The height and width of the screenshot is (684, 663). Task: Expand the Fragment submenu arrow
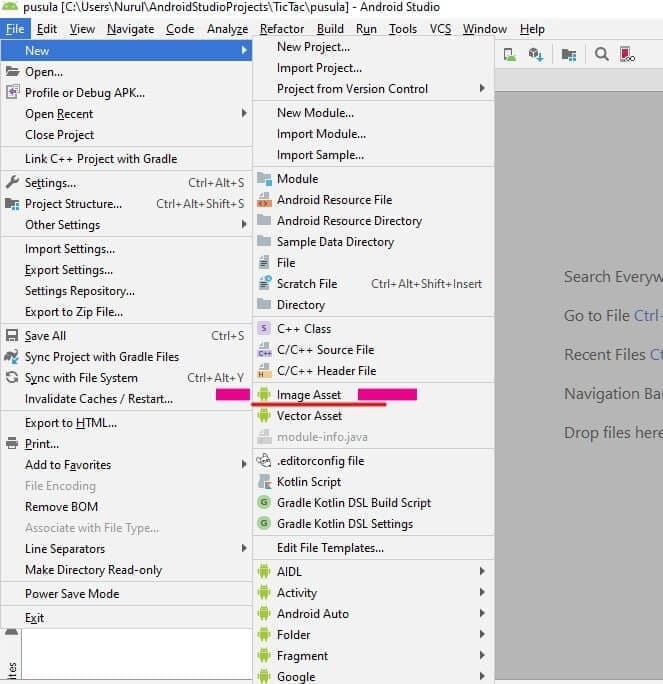coord(482,655)
